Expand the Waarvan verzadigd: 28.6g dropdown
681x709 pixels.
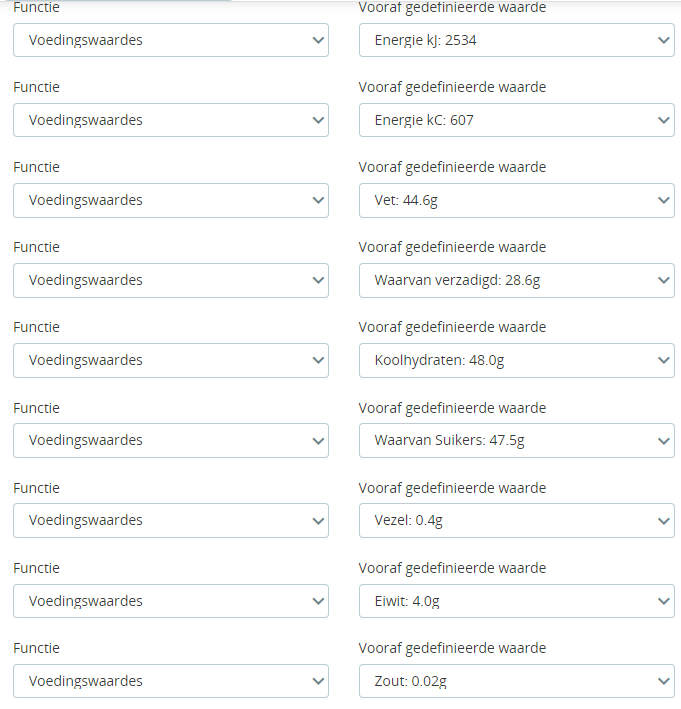click(x=516, y=280)
